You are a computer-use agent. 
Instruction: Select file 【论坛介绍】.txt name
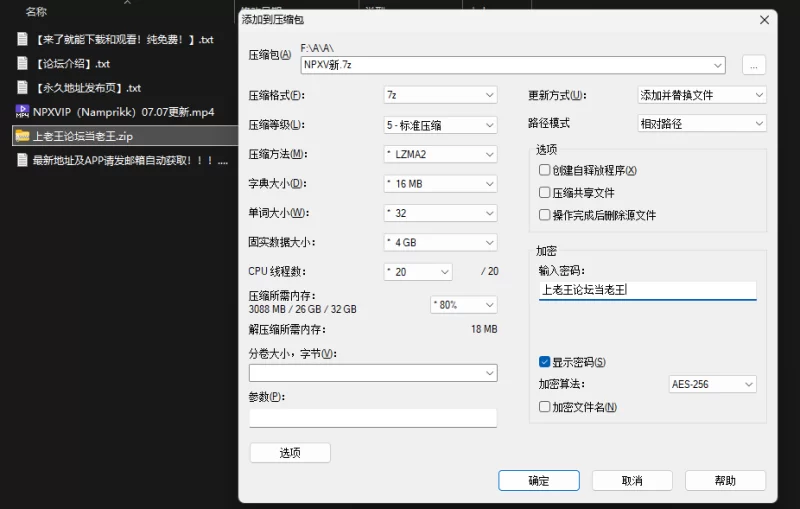click(x=71, y=64)
